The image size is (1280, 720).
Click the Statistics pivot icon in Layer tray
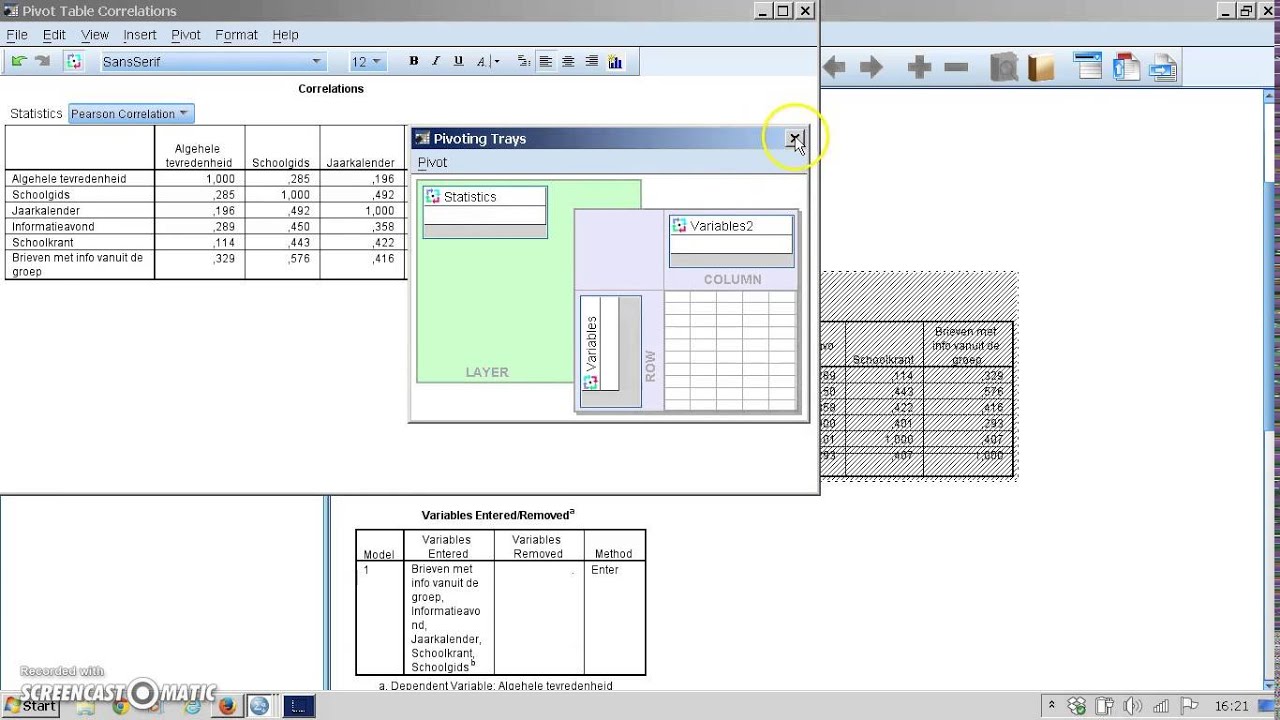point(433,197)
